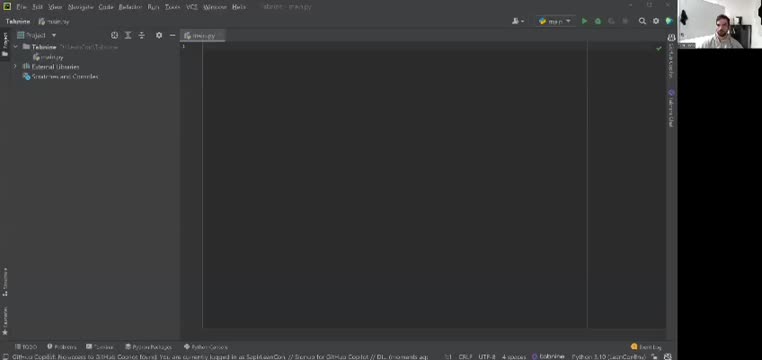762x360 pixels.
Task: Open the Run menu
Action: coord(153,7)
